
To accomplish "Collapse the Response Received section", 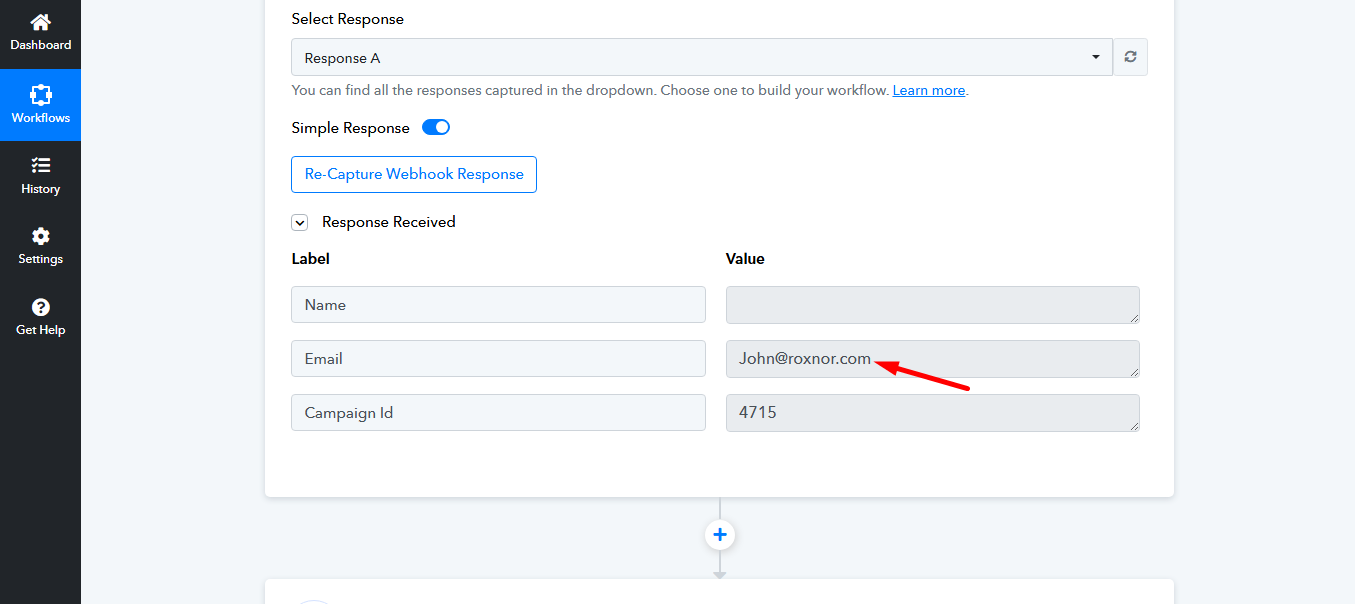I will coord(299,222).
